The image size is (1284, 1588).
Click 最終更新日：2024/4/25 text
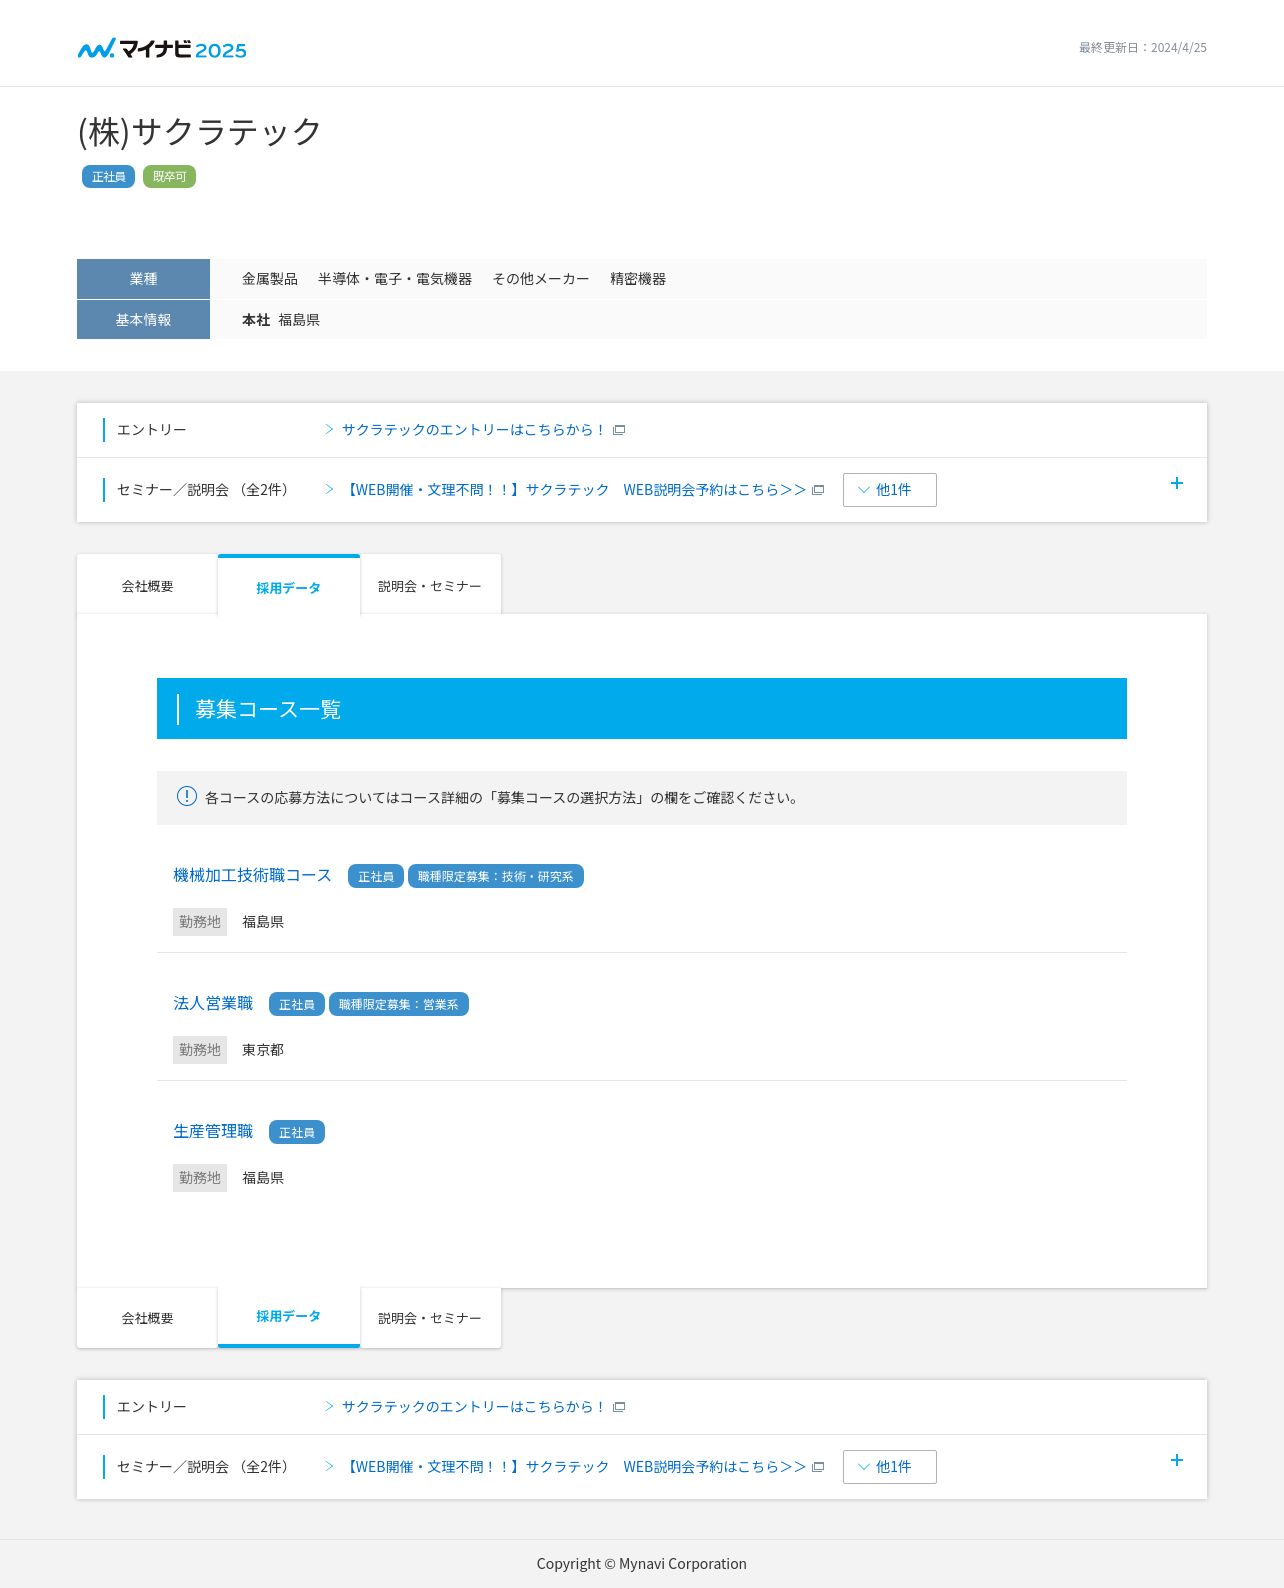pyautogui.click(x=1142, y=48)
